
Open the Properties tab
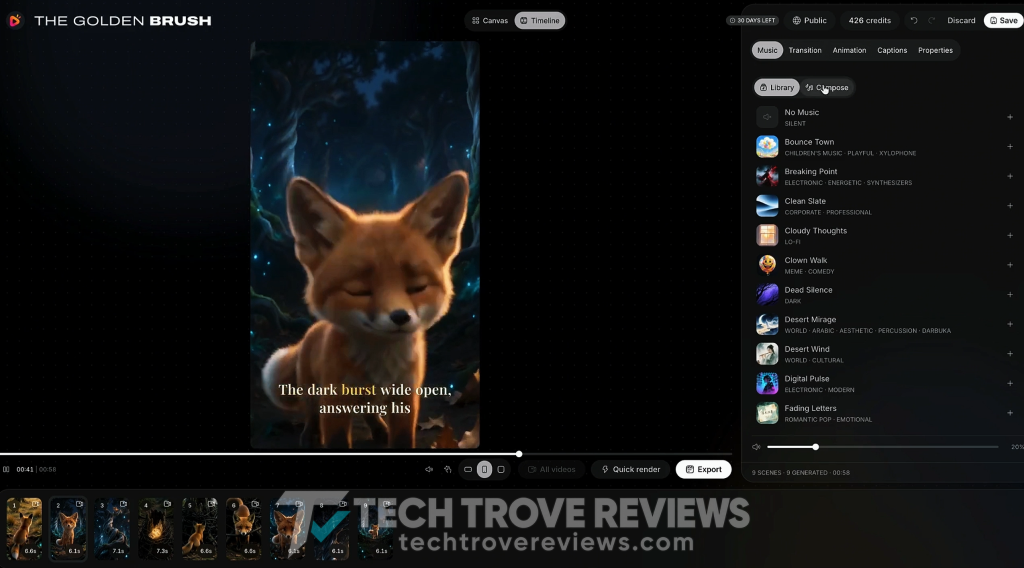(935, 50)
